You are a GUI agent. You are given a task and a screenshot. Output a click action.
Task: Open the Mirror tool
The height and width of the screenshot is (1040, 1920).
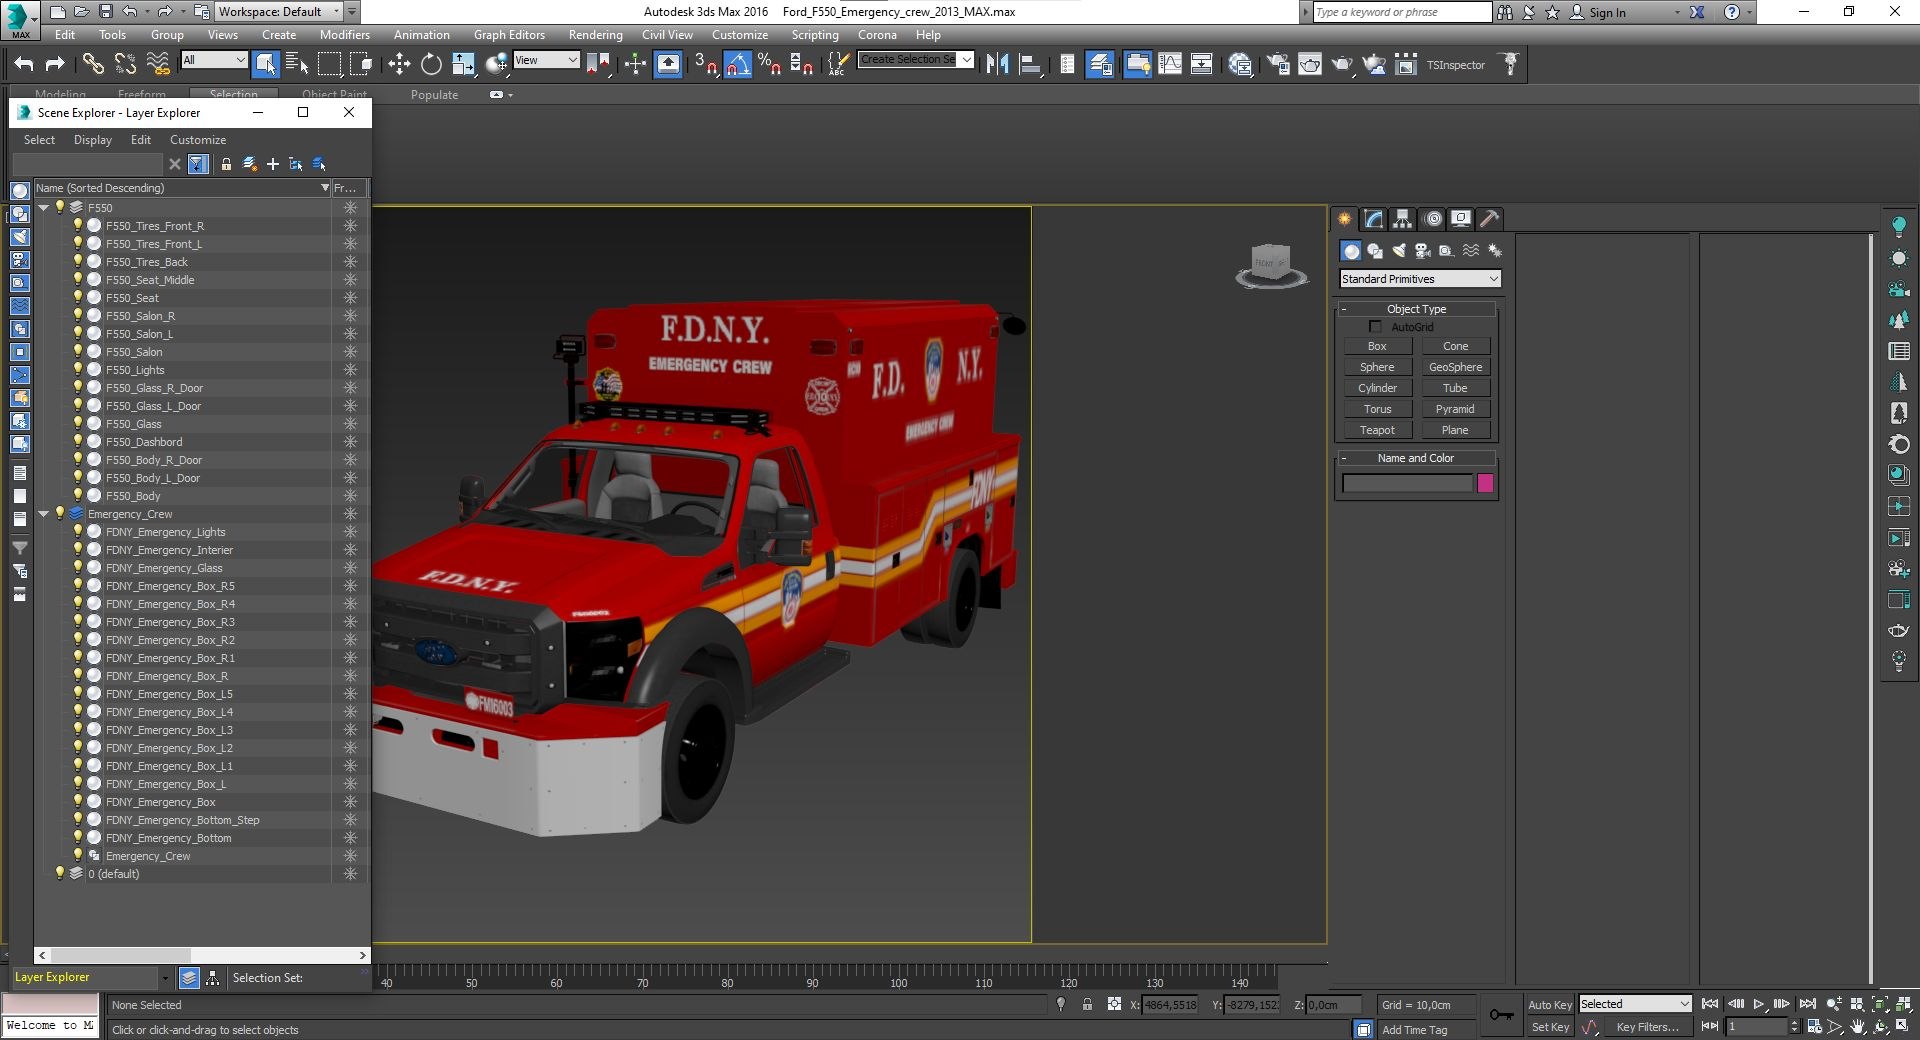point(997,65)
